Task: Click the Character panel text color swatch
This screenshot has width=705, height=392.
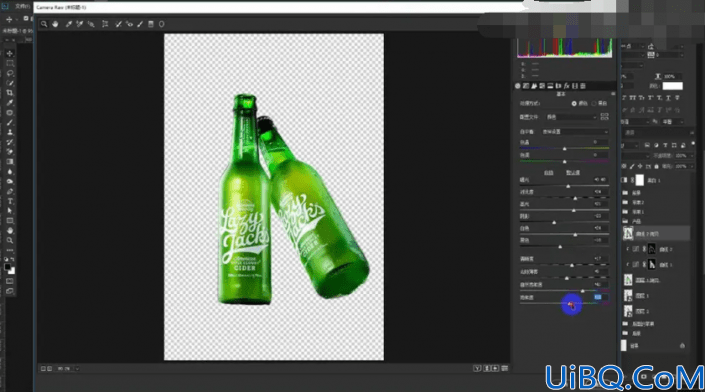Action: point(673,86)
